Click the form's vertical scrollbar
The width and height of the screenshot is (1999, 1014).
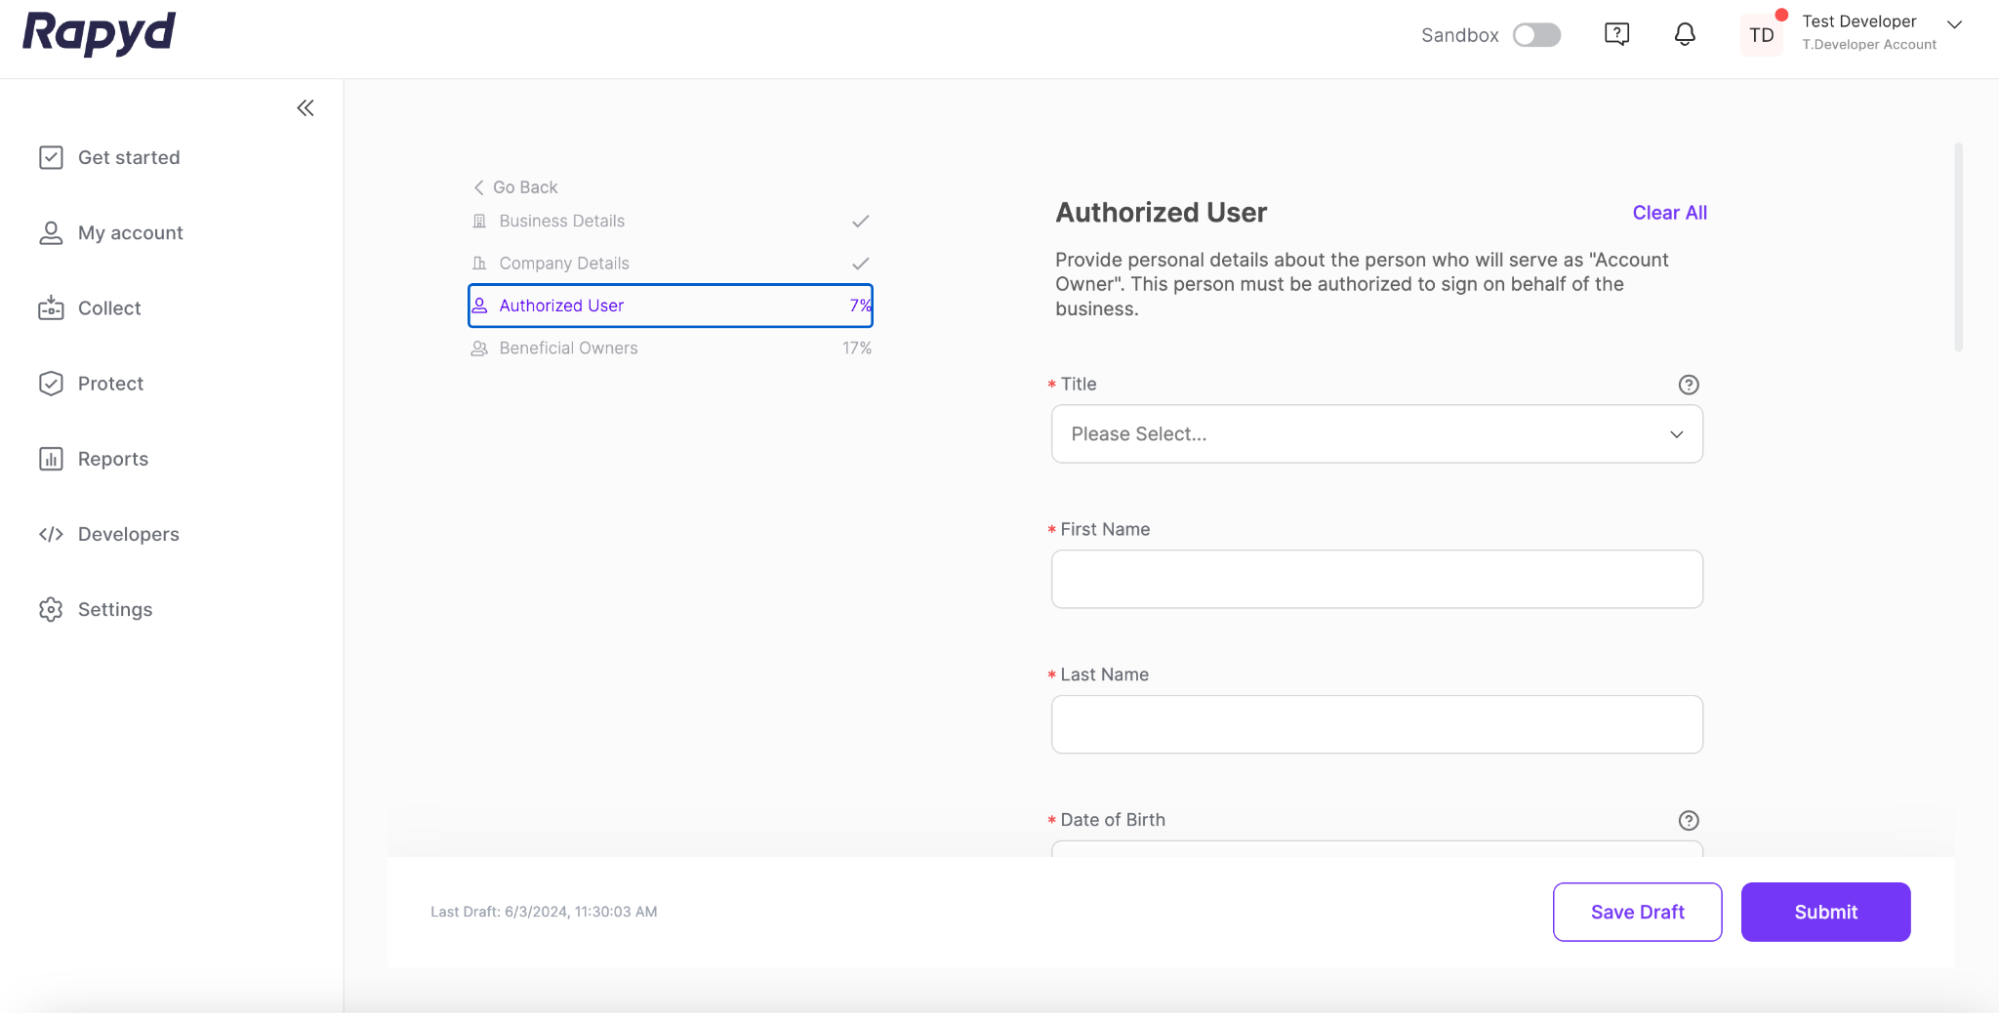pos(1958,248)
